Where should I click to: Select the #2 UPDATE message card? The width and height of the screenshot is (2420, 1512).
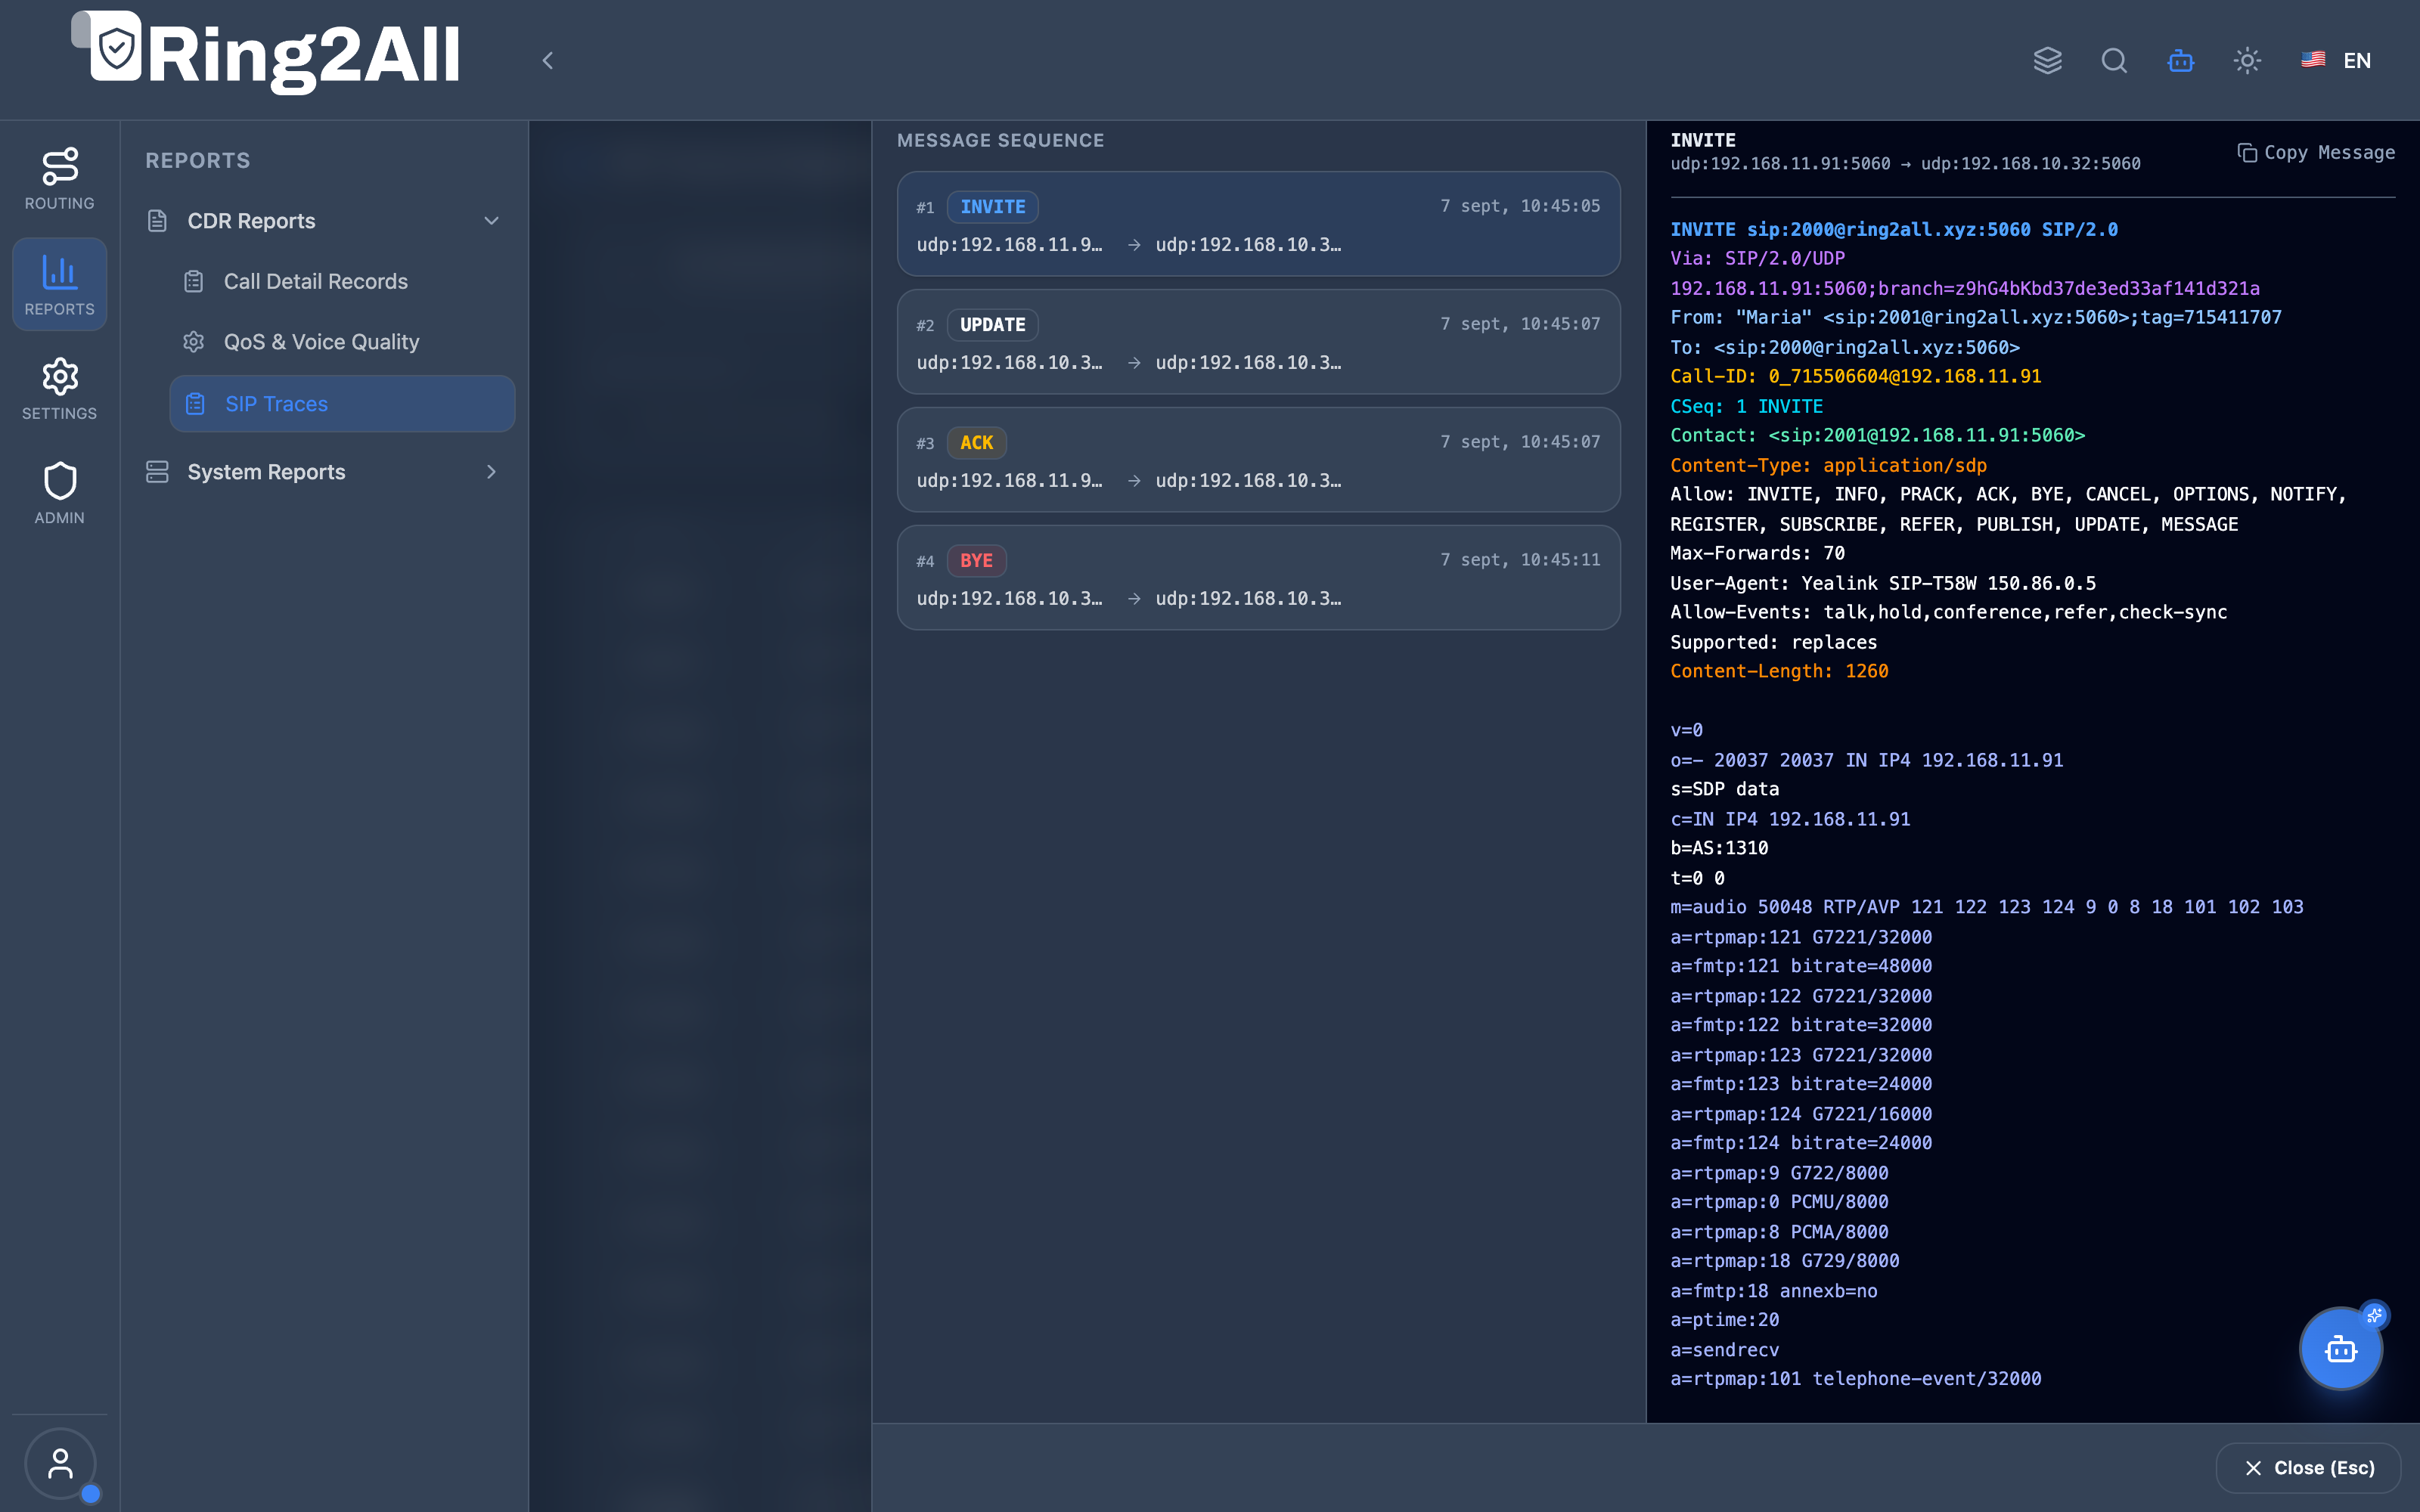click(x=1258, y=342)
